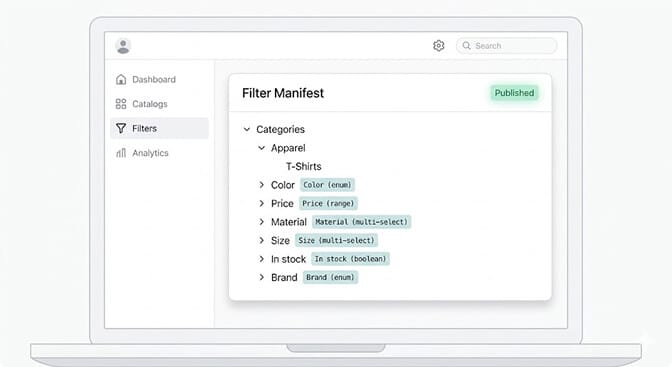Select the Price filter name
Screen dimensions: 672x367
pyautogui.click(x=282, y=203)
